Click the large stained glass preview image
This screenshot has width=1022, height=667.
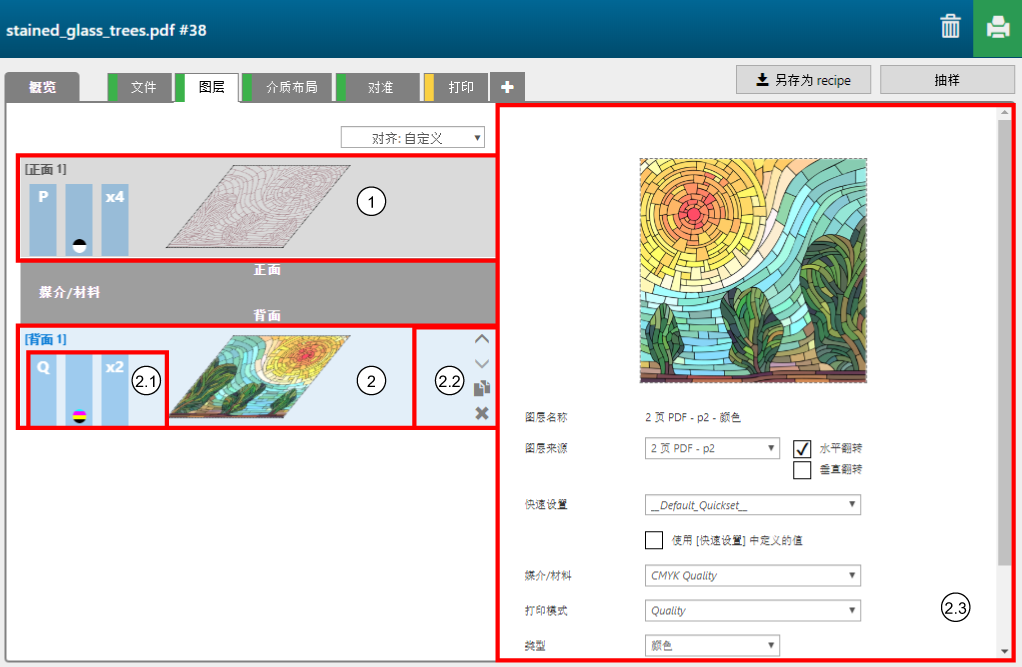(753, 270)
